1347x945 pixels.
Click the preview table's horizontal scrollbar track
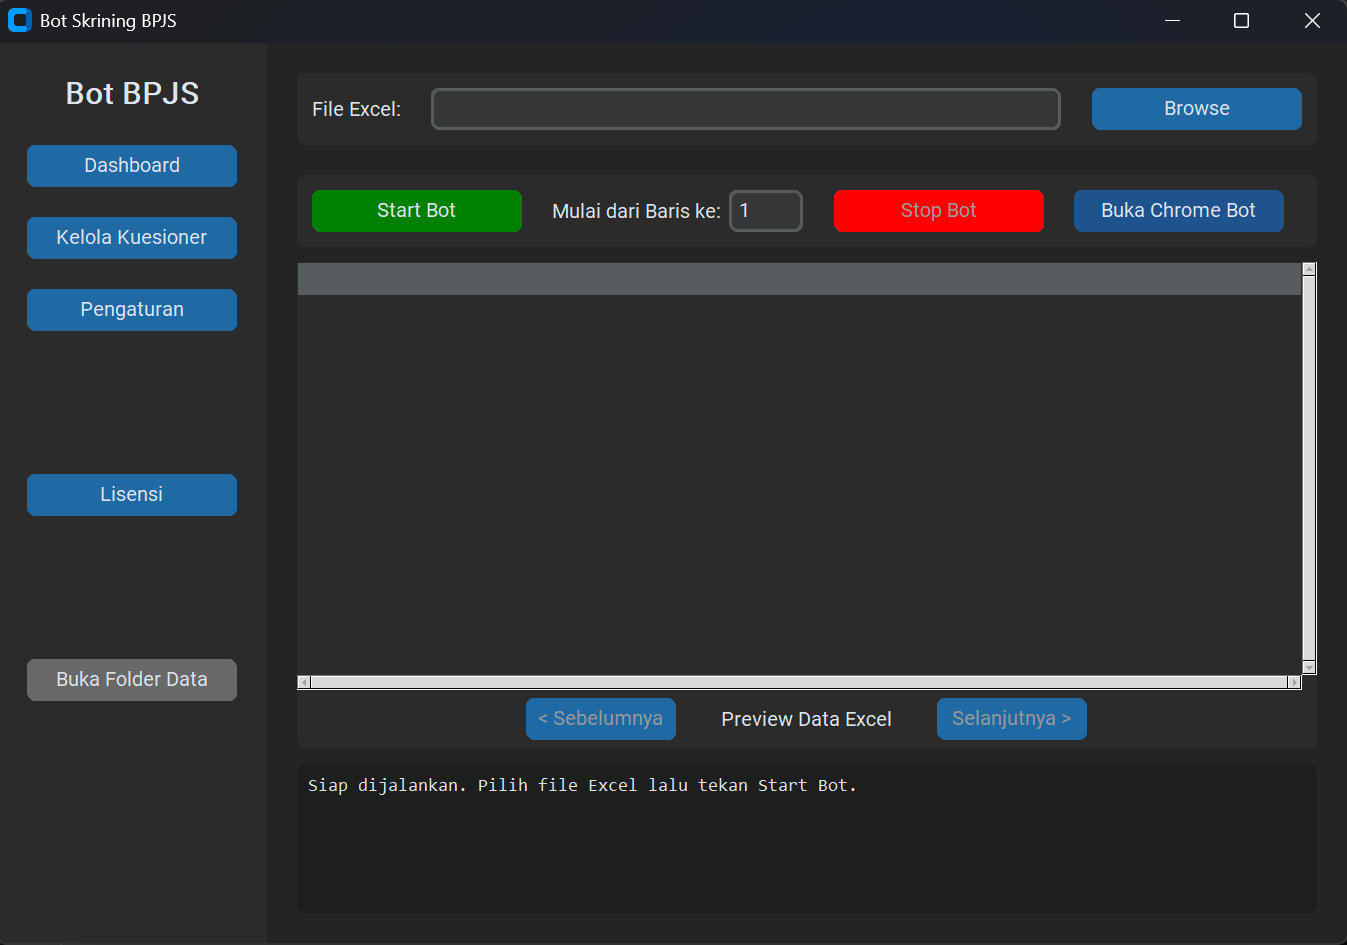(799, 682)
